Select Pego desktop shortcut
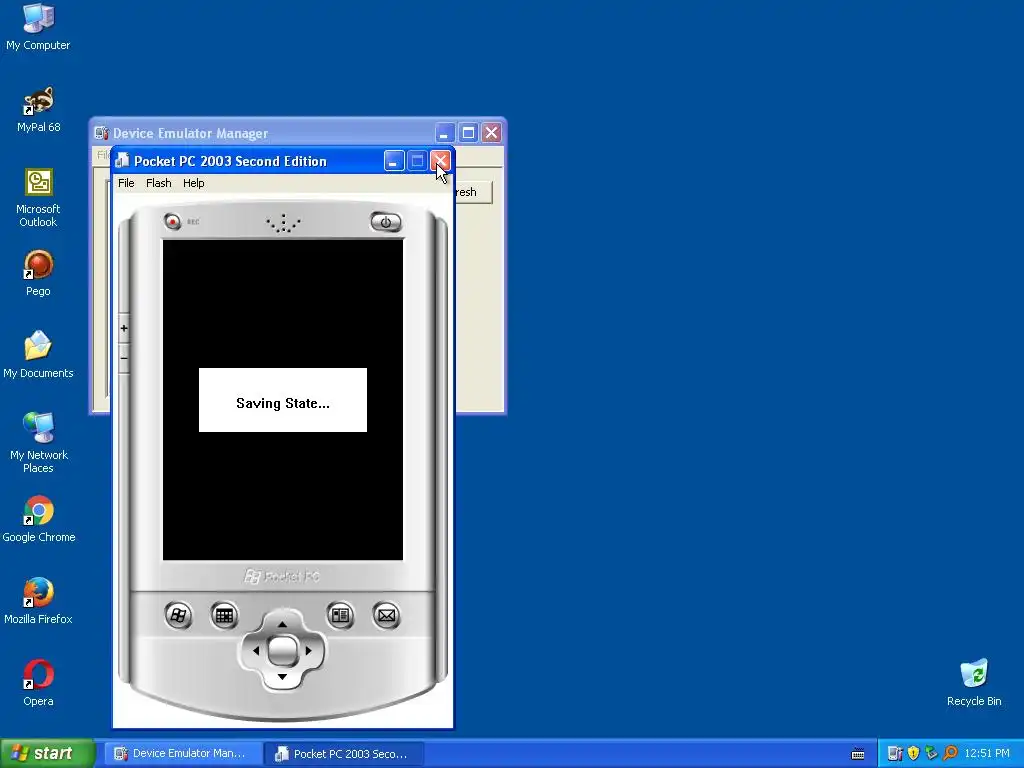Viewport: 1024px width, 768px height. tap(38, 274)
